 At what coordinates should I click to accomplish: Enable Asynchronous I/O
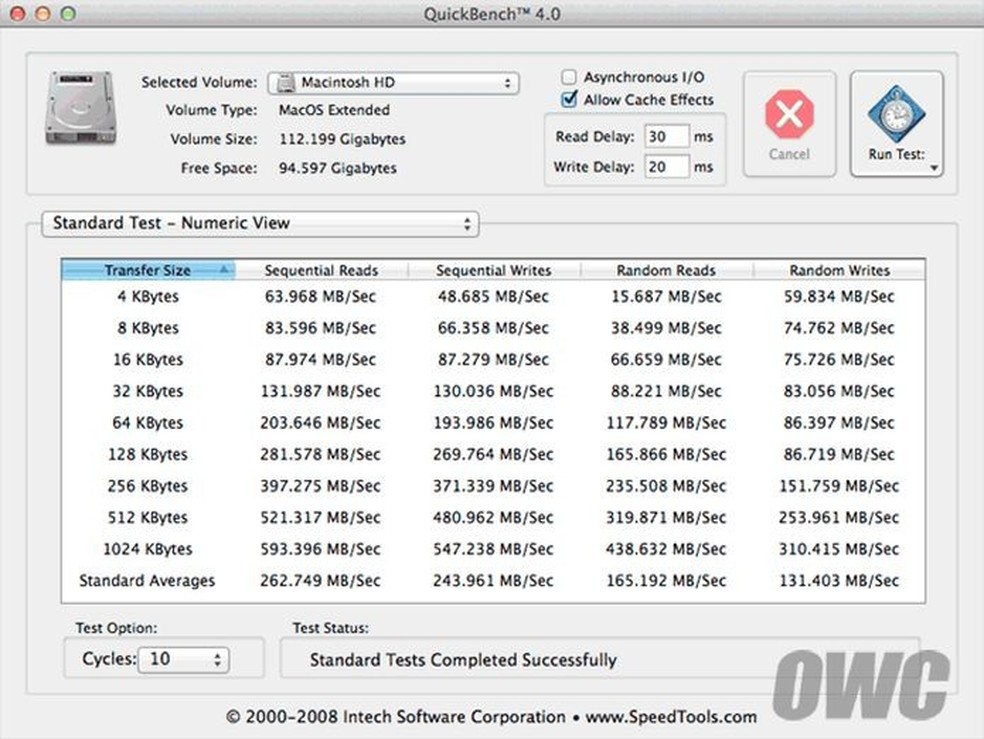[x=568, y=76]
